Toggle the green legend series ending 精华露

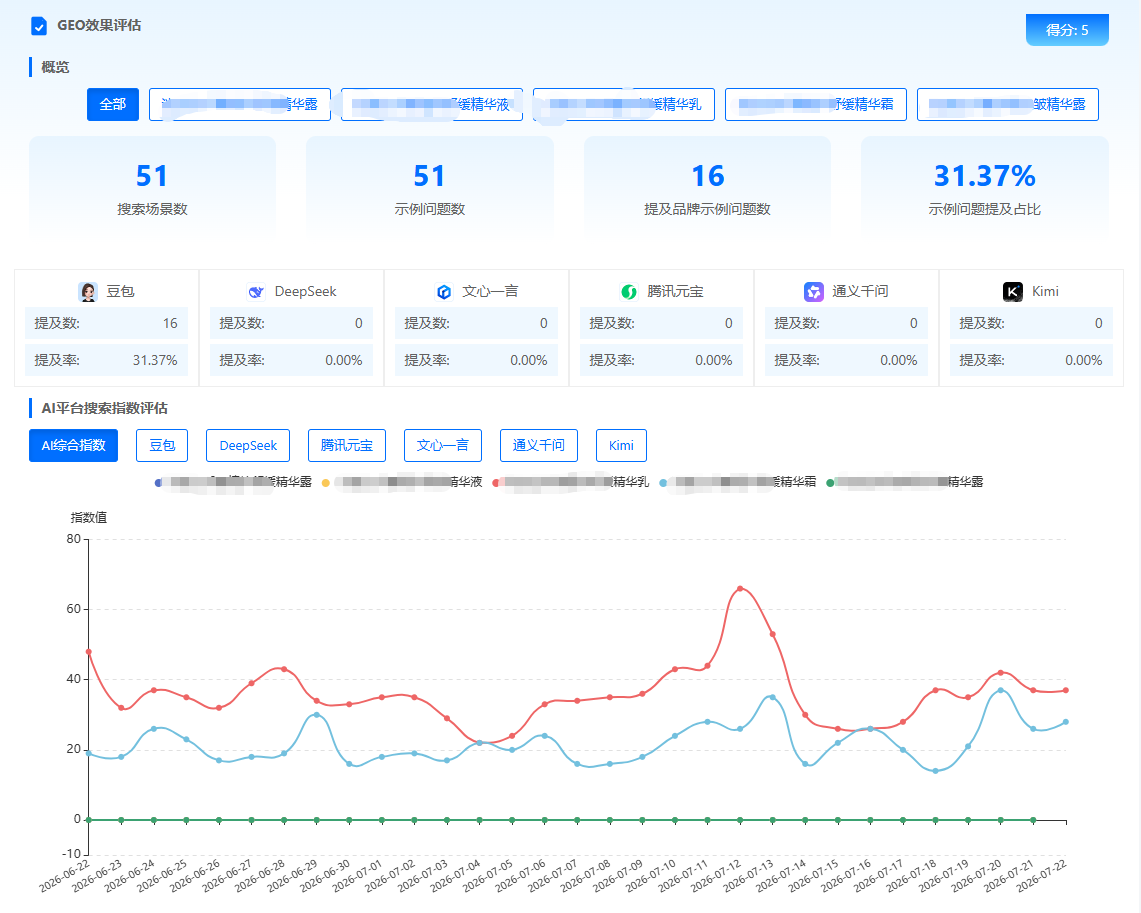905,482
